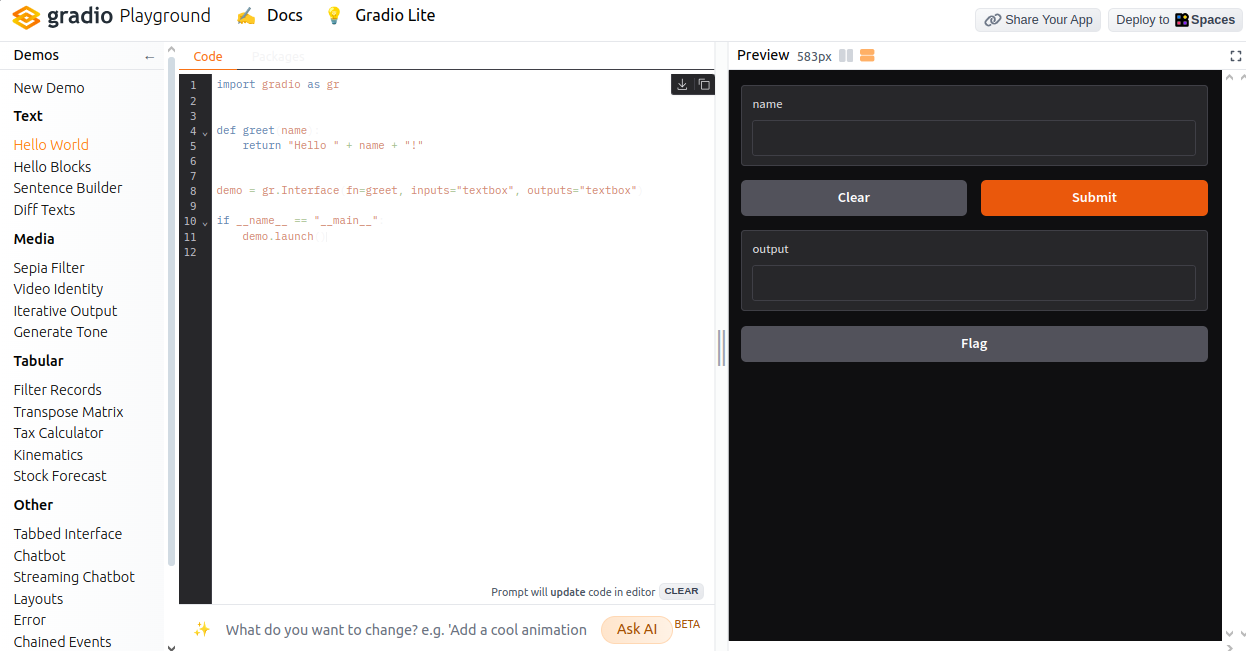Open the Streaming Chatbot demo
The height and width of the screenshot is (651, 1246).
[x=74, y=577]
